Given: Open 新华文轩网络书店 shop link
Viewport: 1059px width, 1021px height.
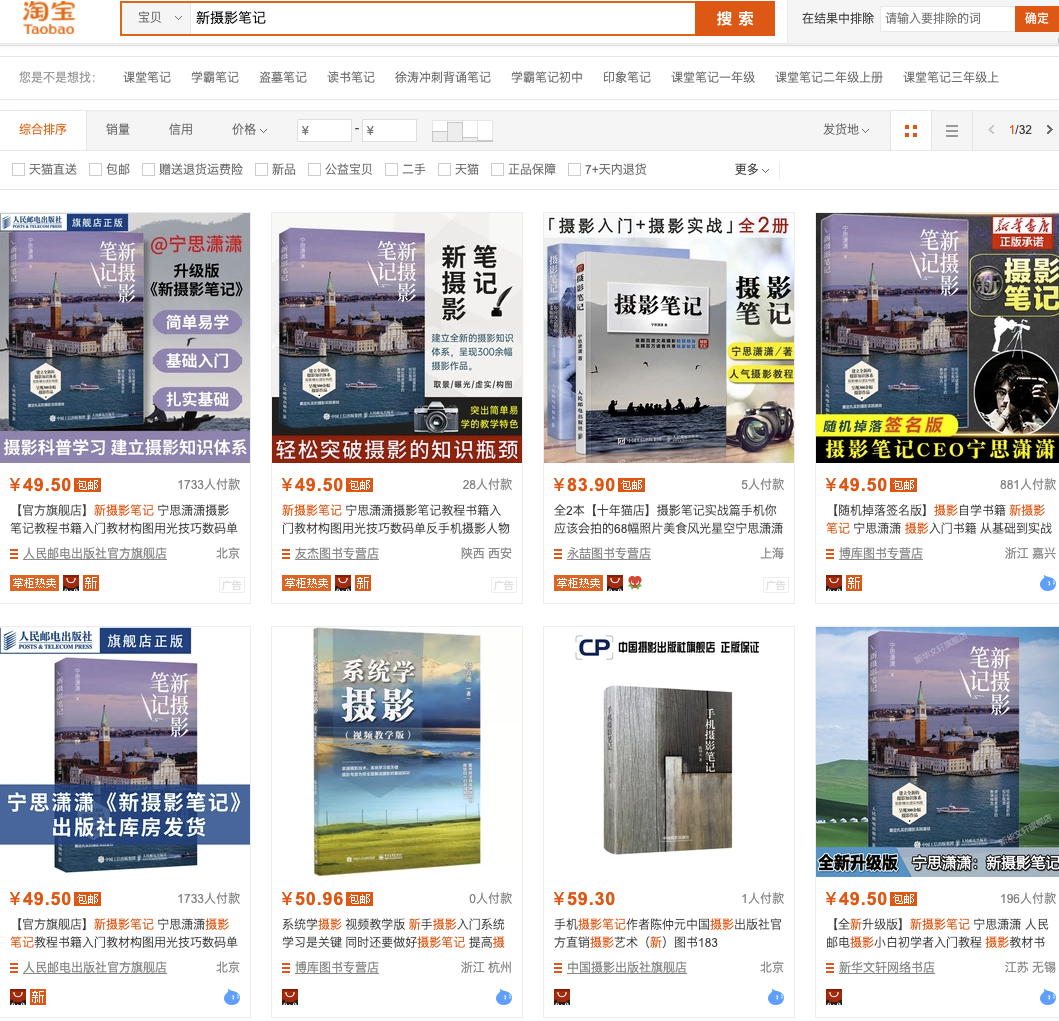Looking at the screenshot, I should (887, 968).
